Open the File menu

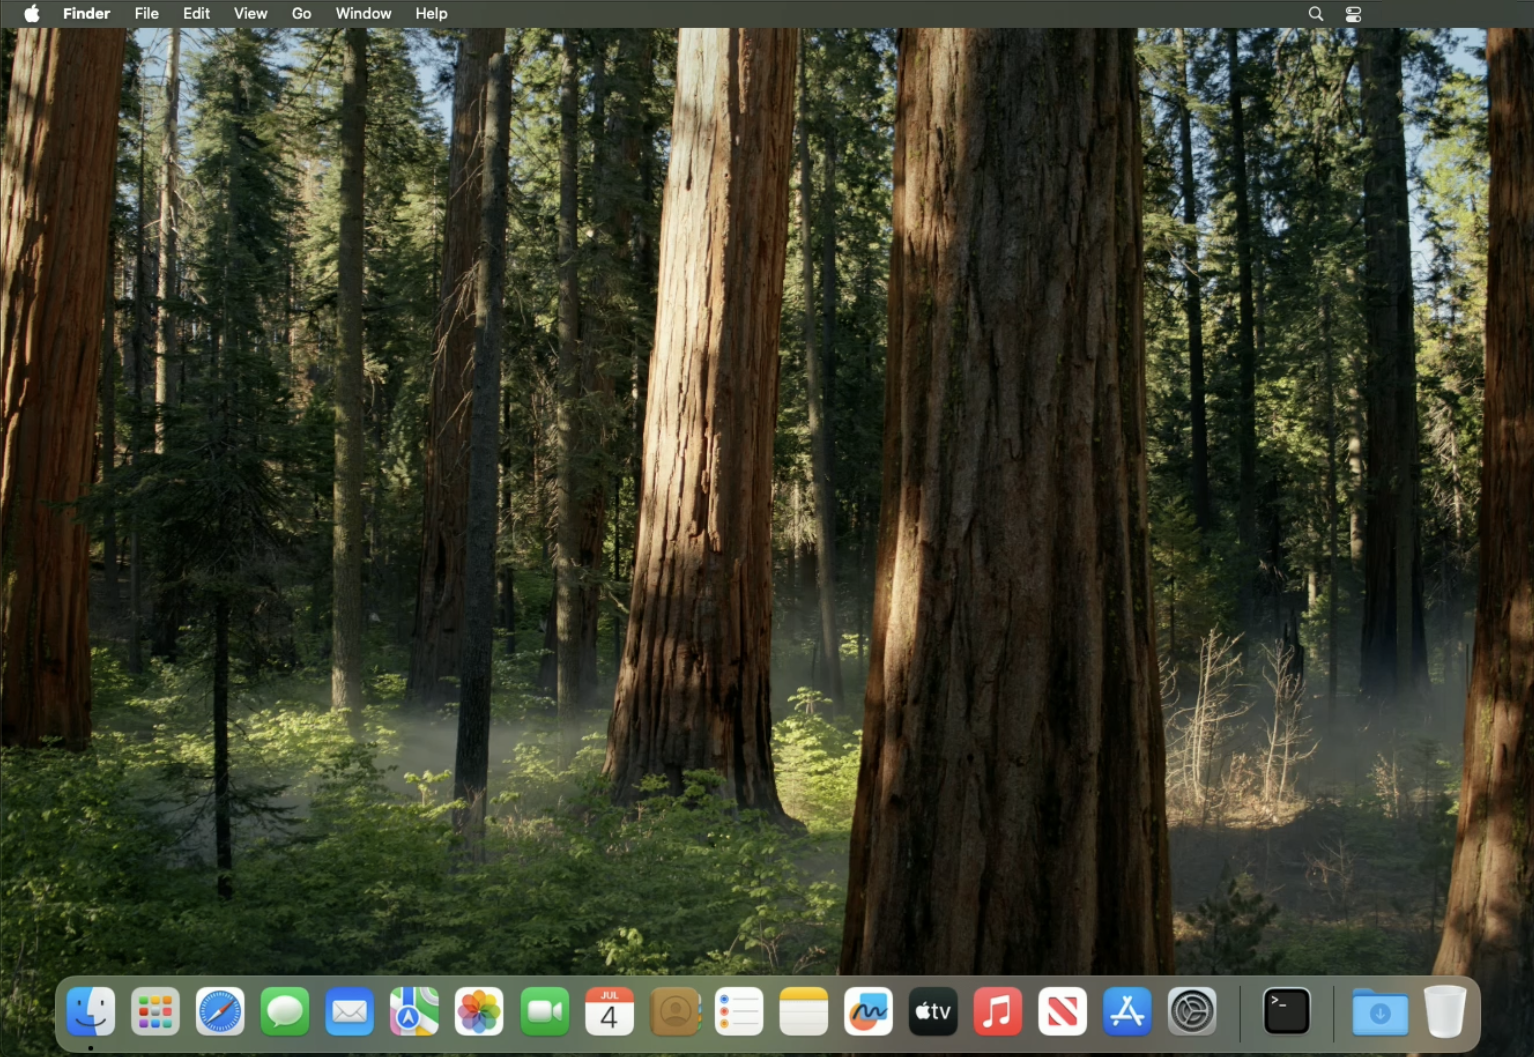coord(146,14)
